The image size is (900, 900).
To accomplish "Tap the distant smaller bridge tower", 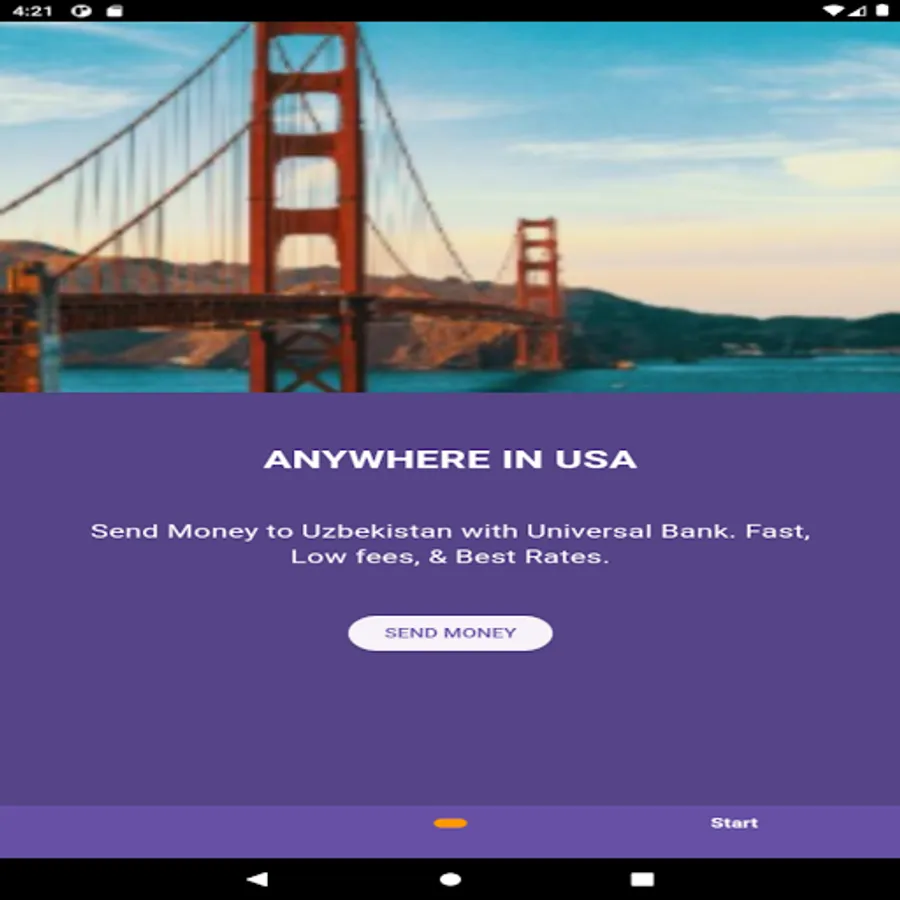I will (x=538, y=293).
